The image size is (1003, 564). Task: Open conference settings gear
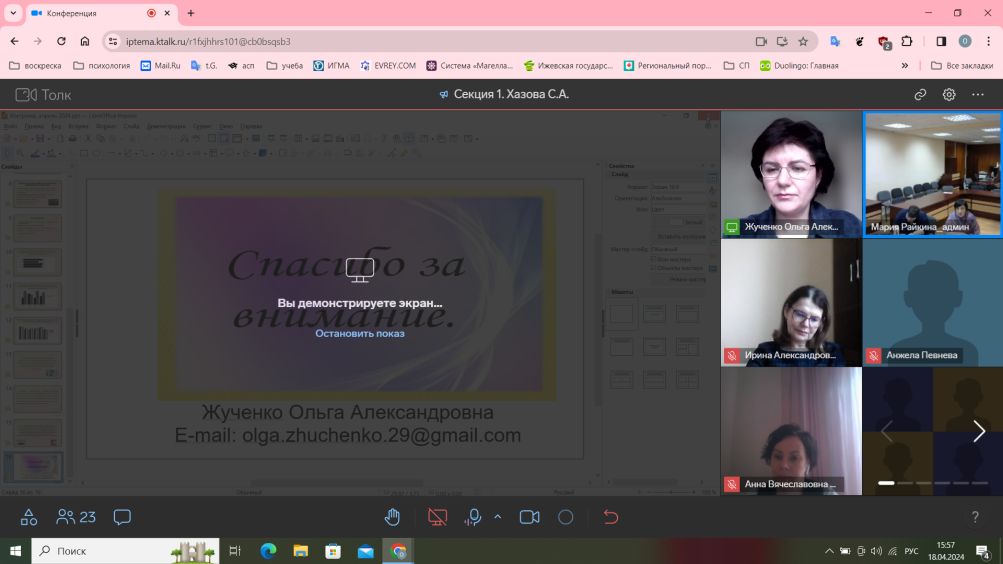(x=949, y=95)
